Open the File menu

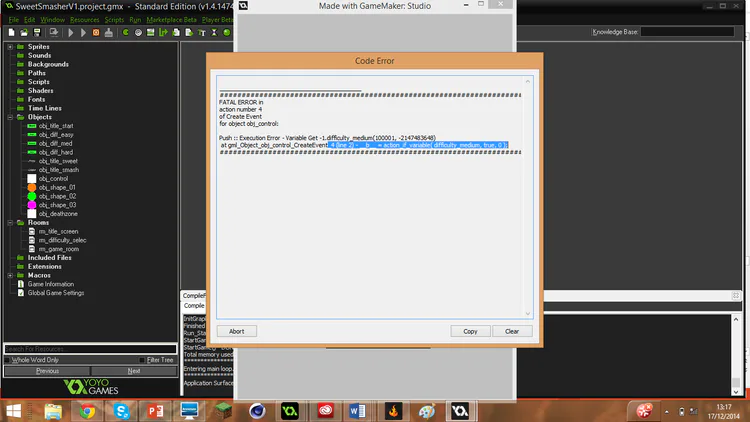tap(14, 20)
